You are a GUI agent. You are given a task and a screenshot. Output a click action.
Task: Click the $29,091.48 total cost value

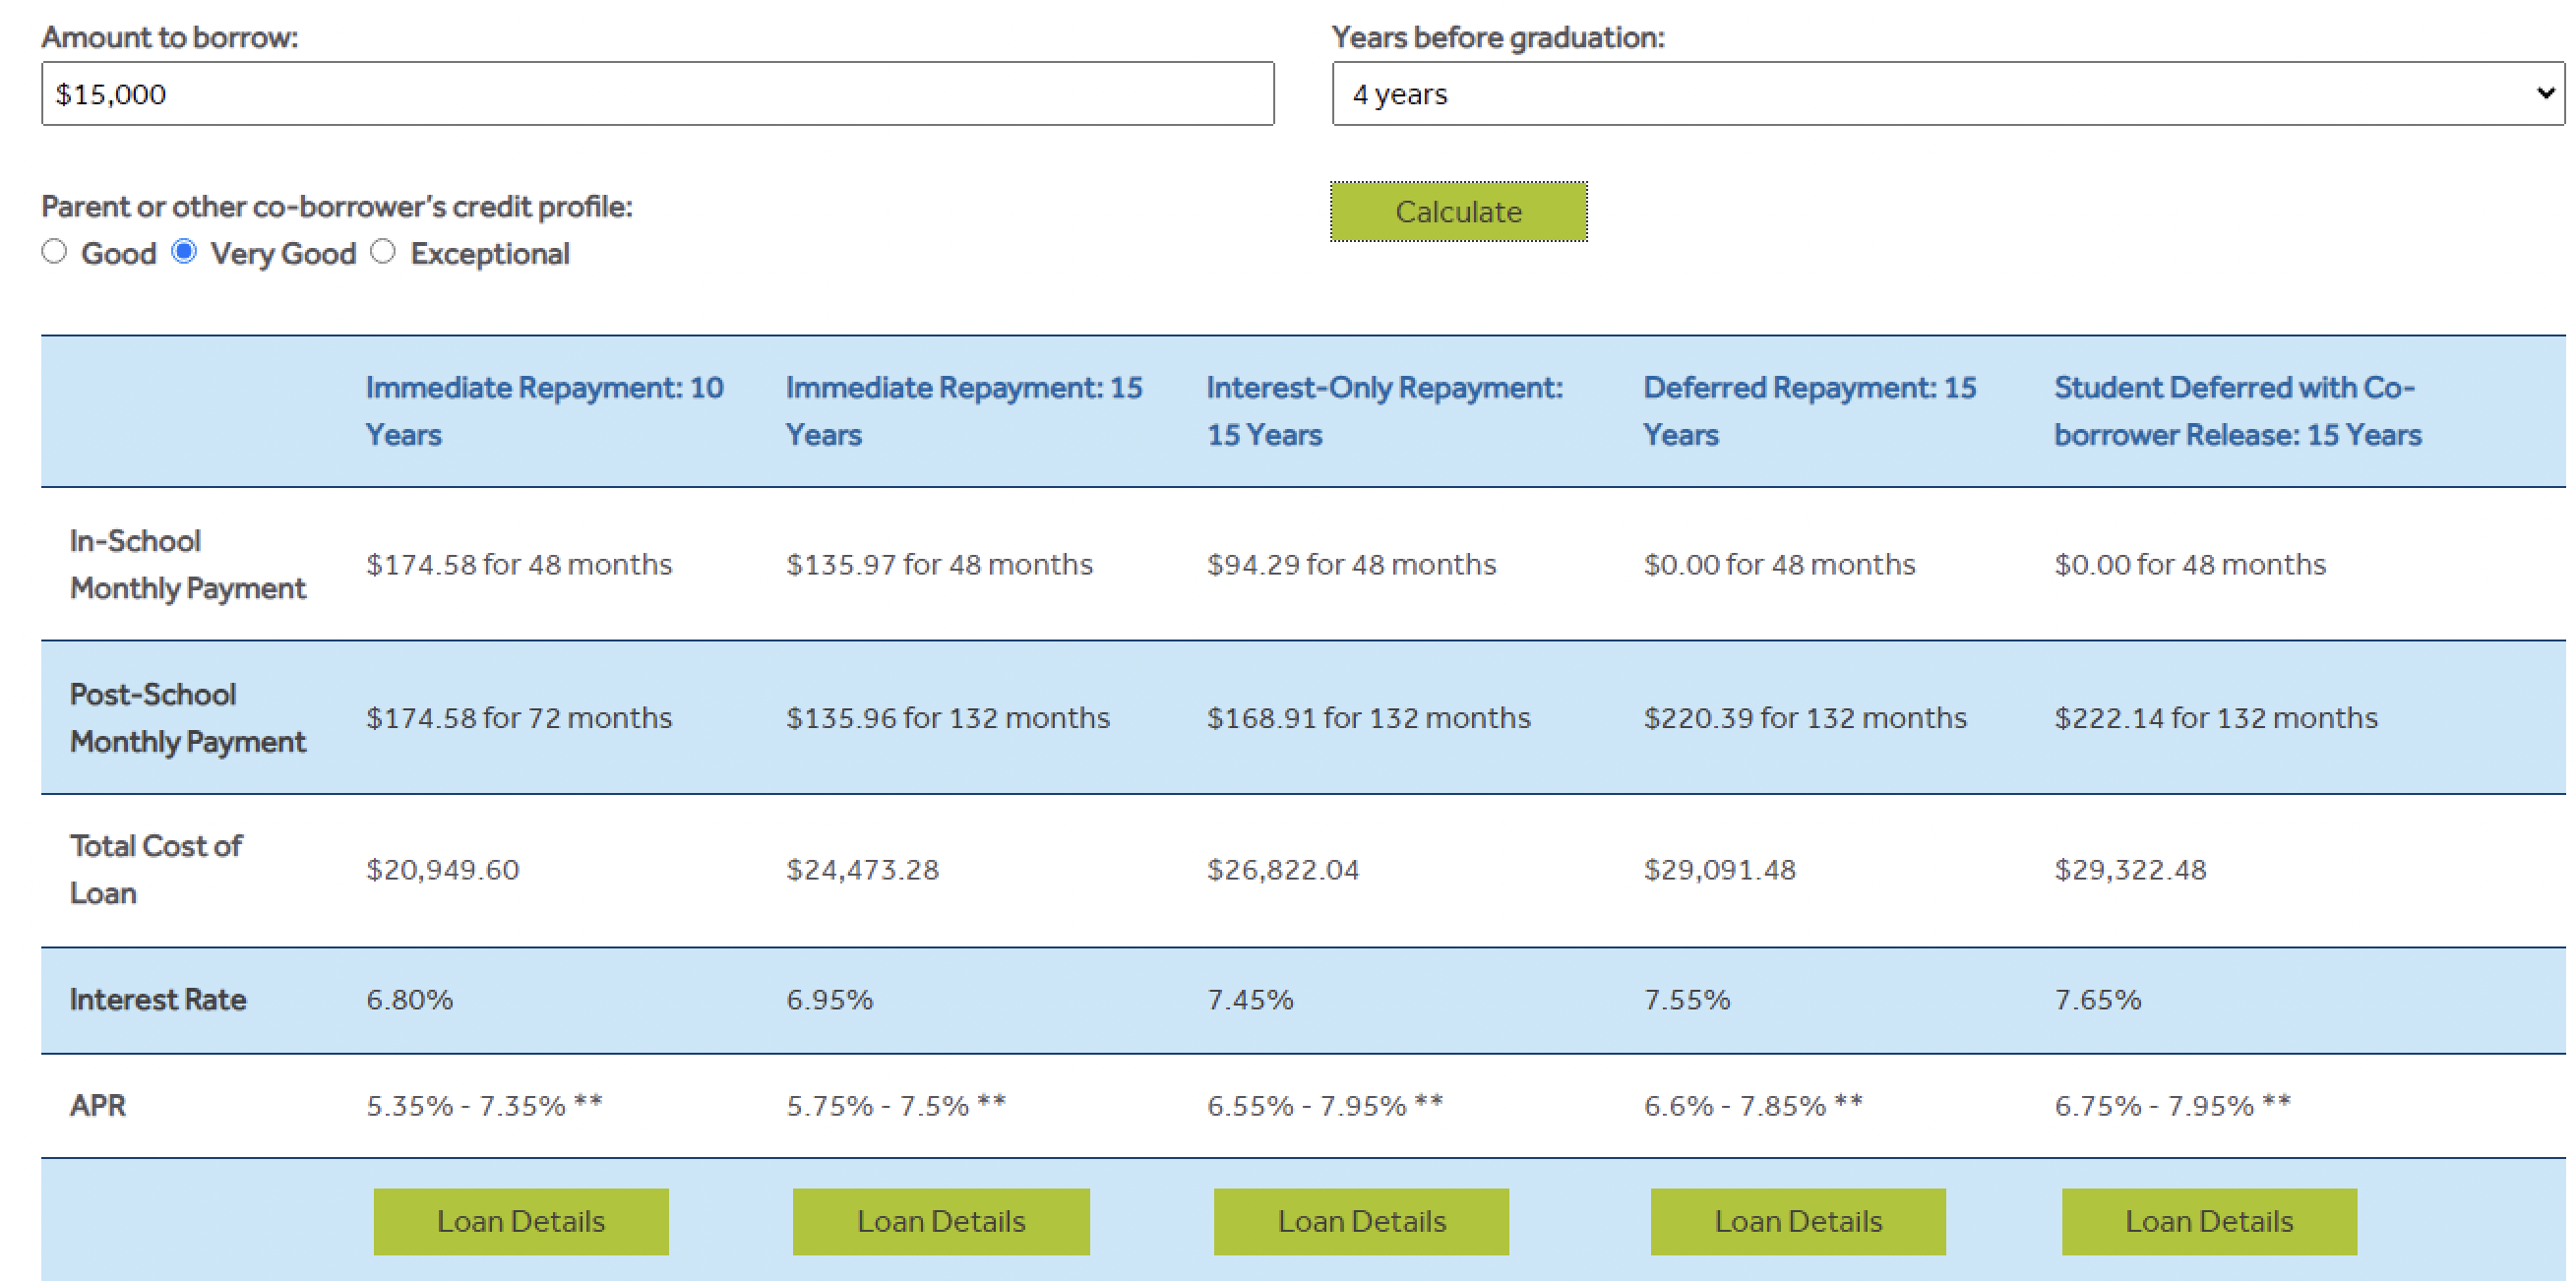click(x=1720, y=870)
